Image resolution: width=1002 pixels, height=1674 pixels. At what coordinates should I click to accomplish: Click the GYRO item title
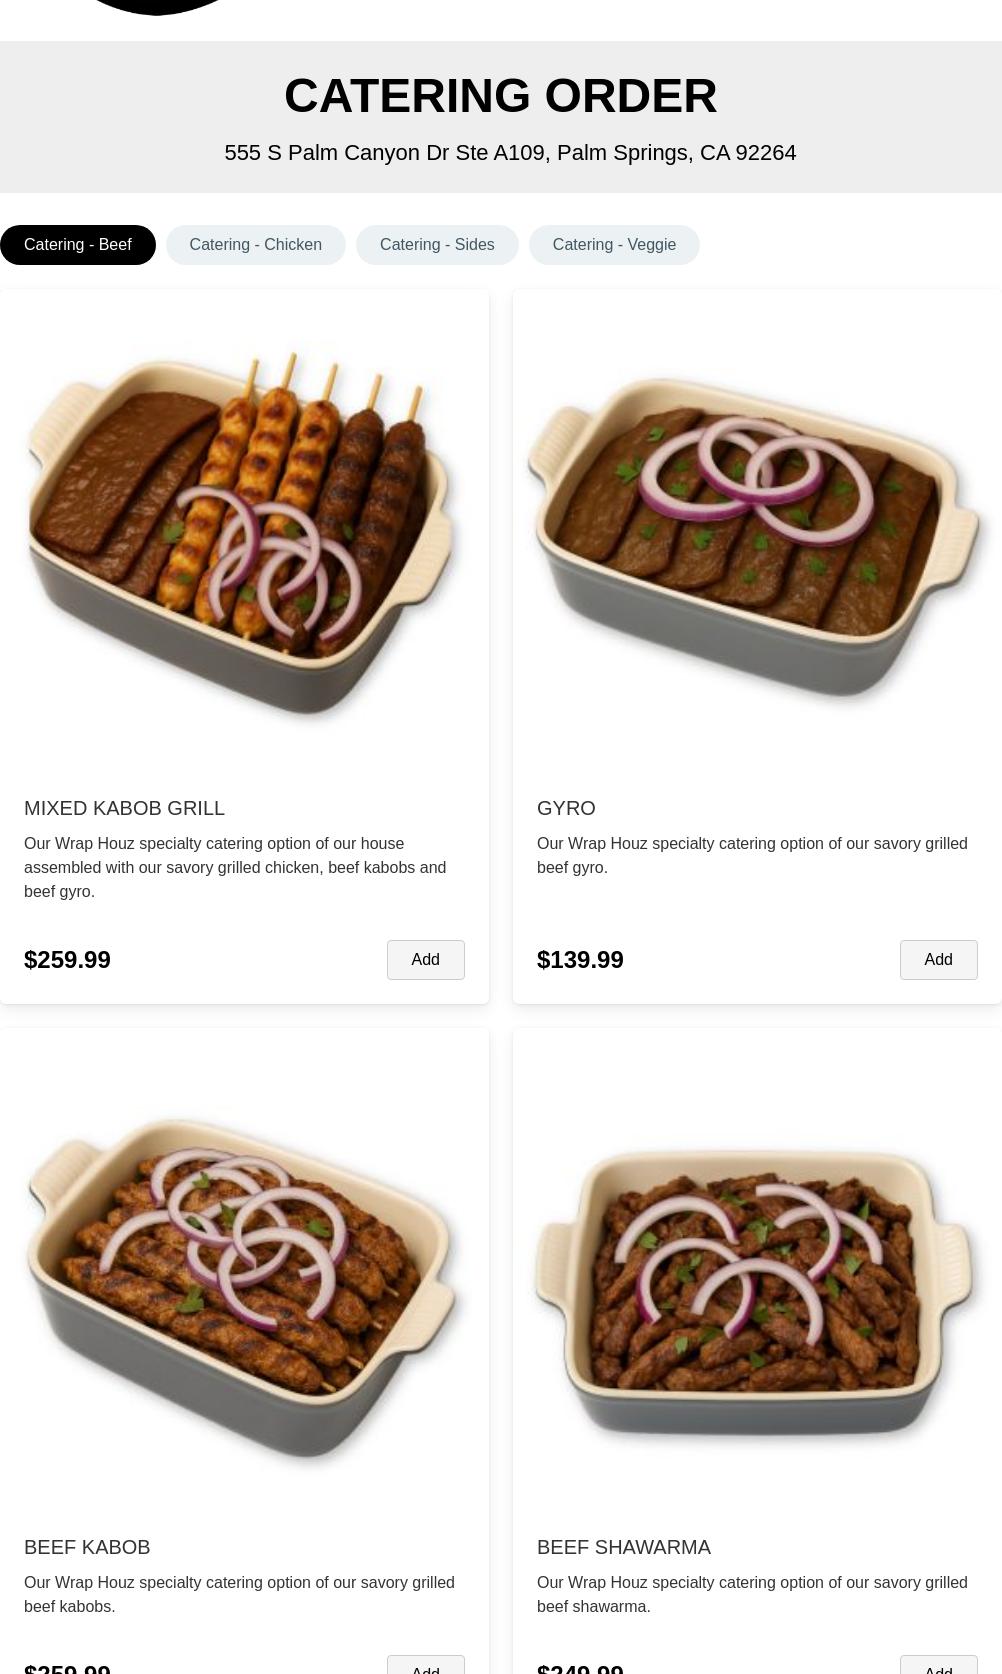coord(566,808)
